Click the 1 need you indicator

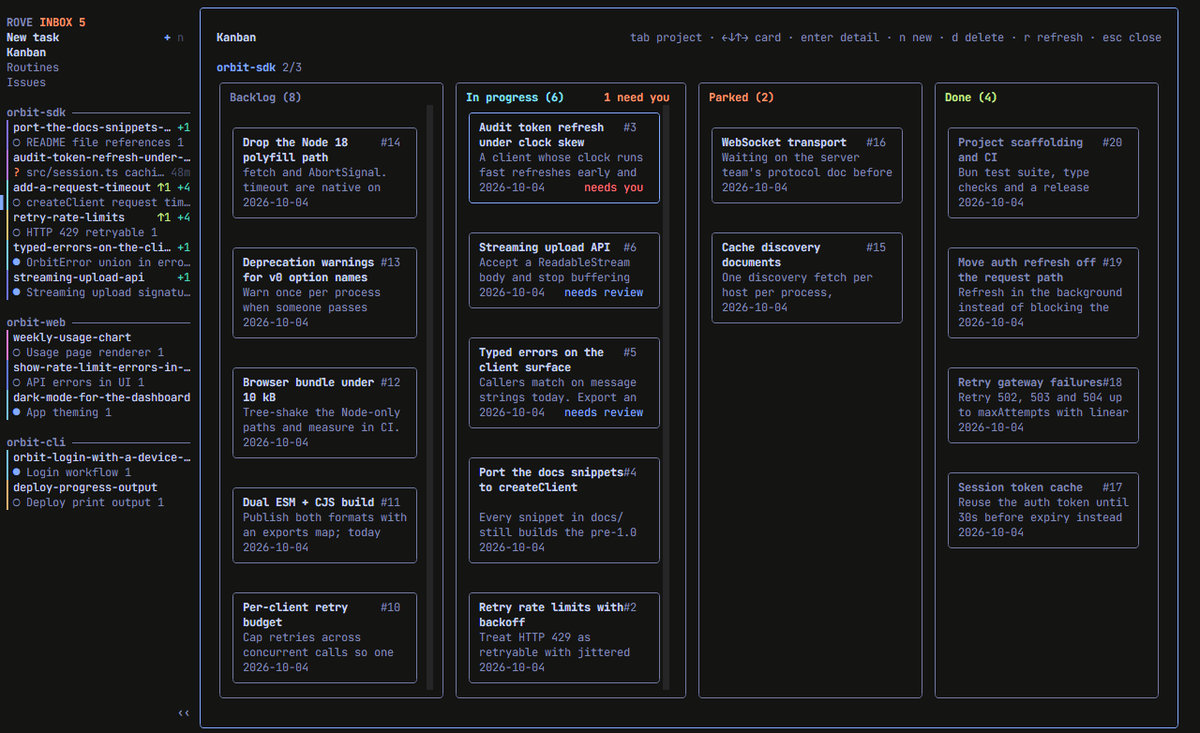(637, 97)
